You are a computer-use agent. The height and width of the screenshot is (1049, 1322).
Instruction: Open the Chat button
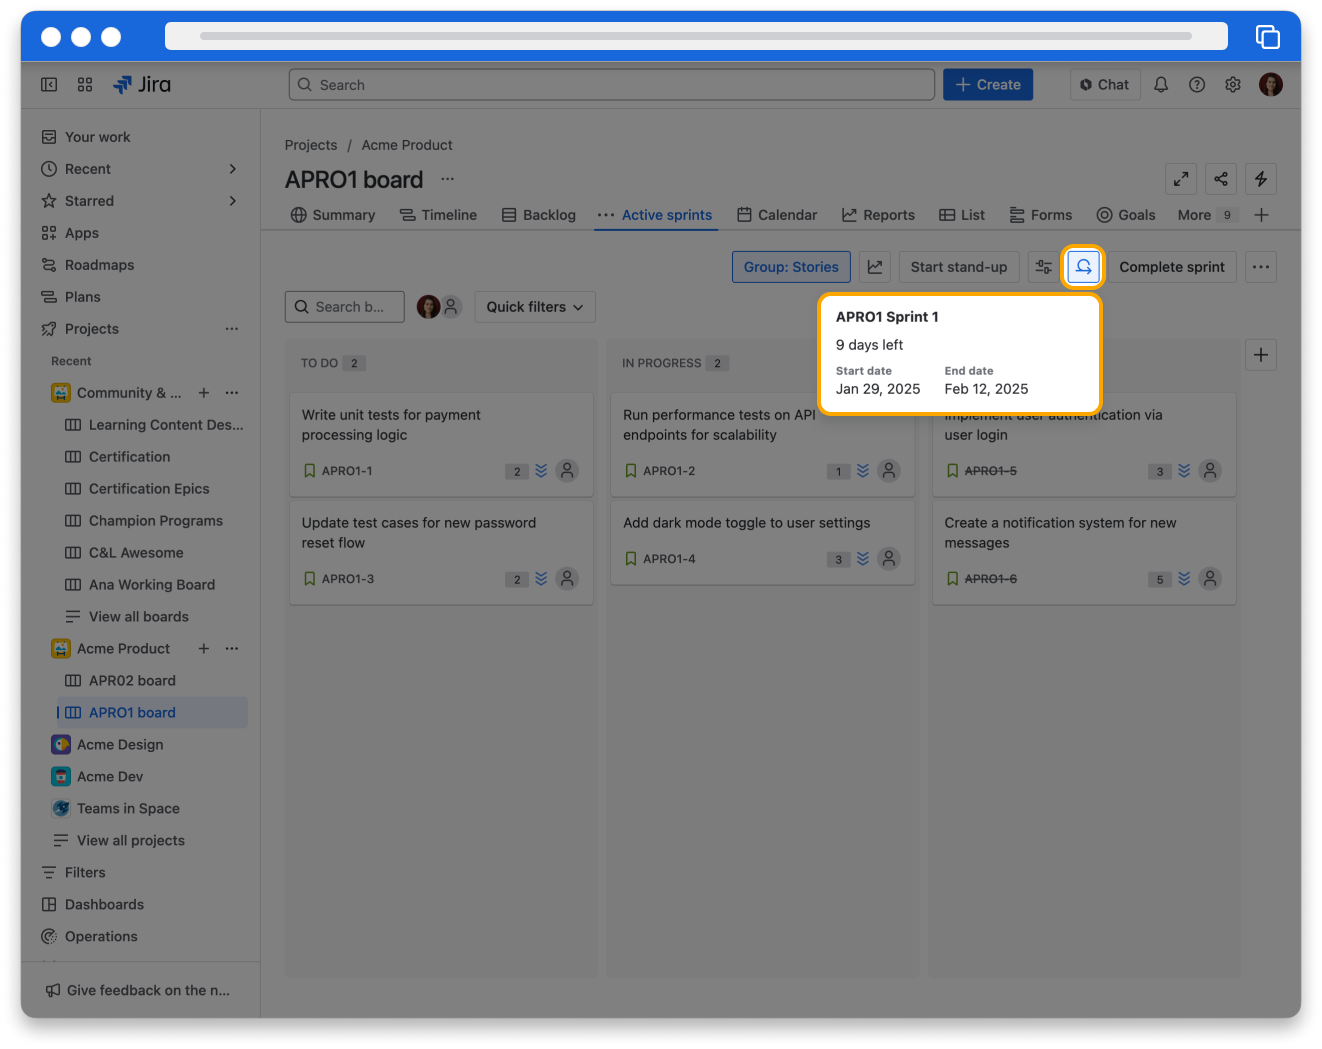tap(1105, 85)
